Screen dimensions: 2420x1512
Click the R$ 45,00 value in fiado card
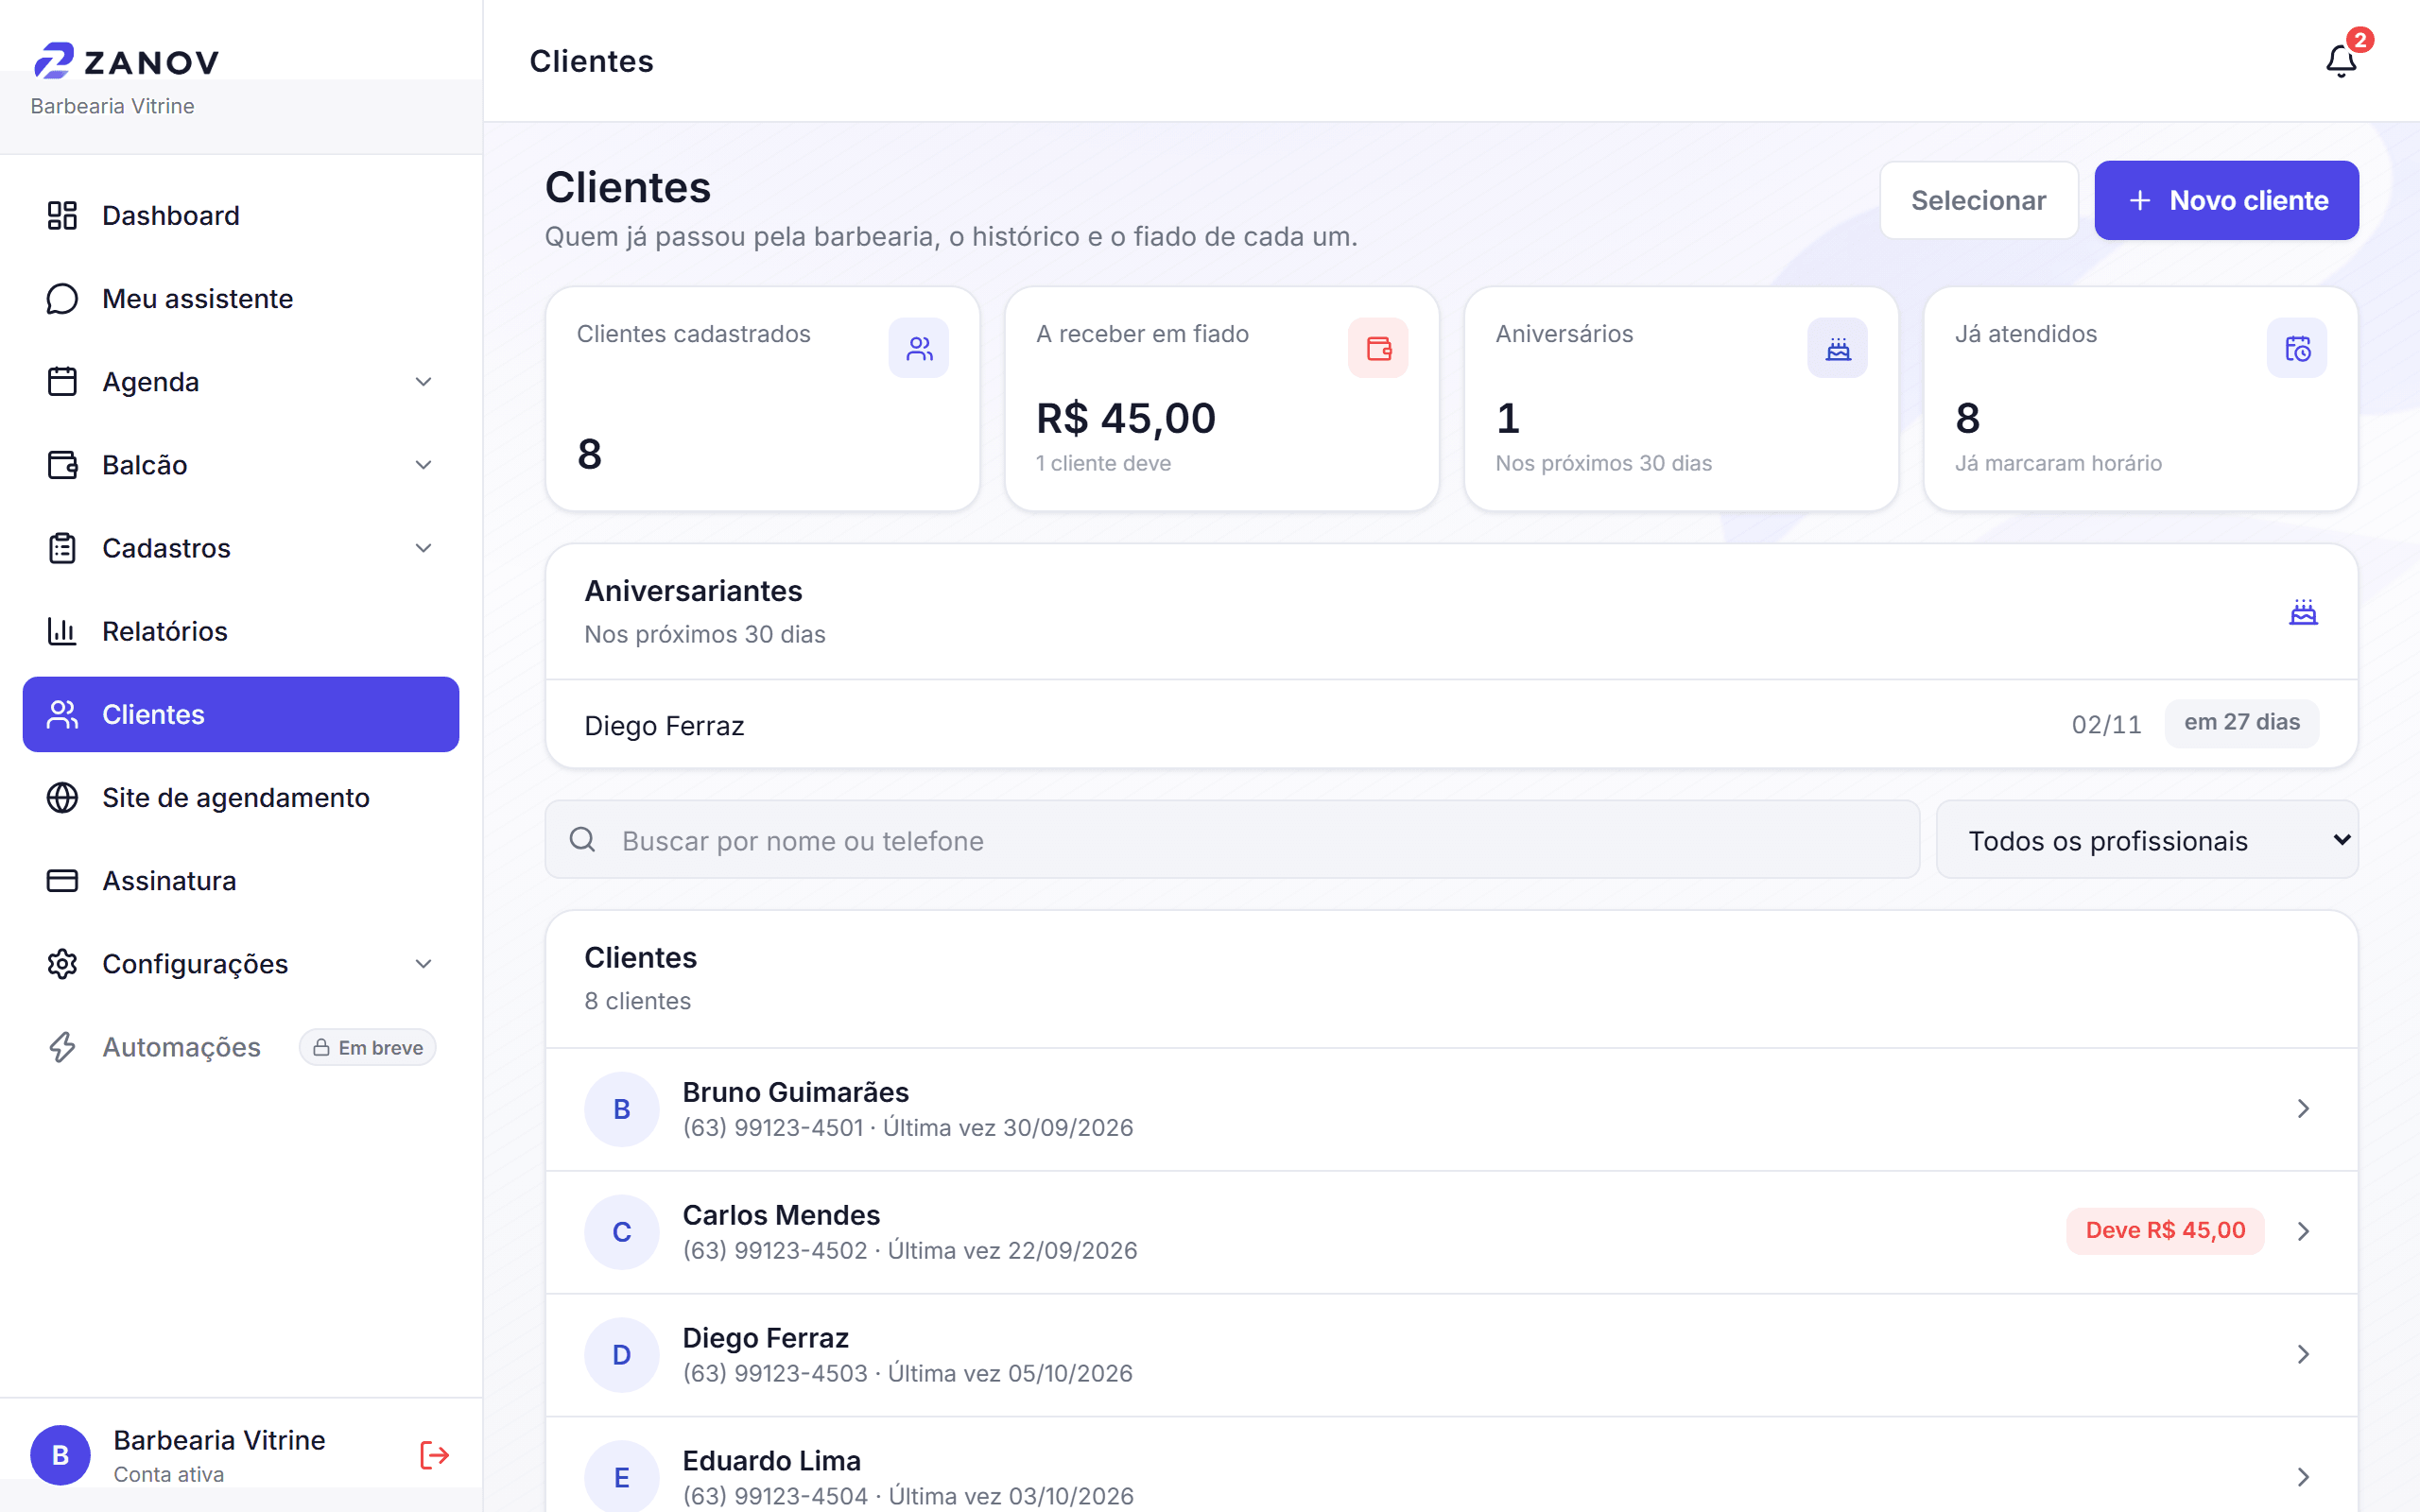1126,418
